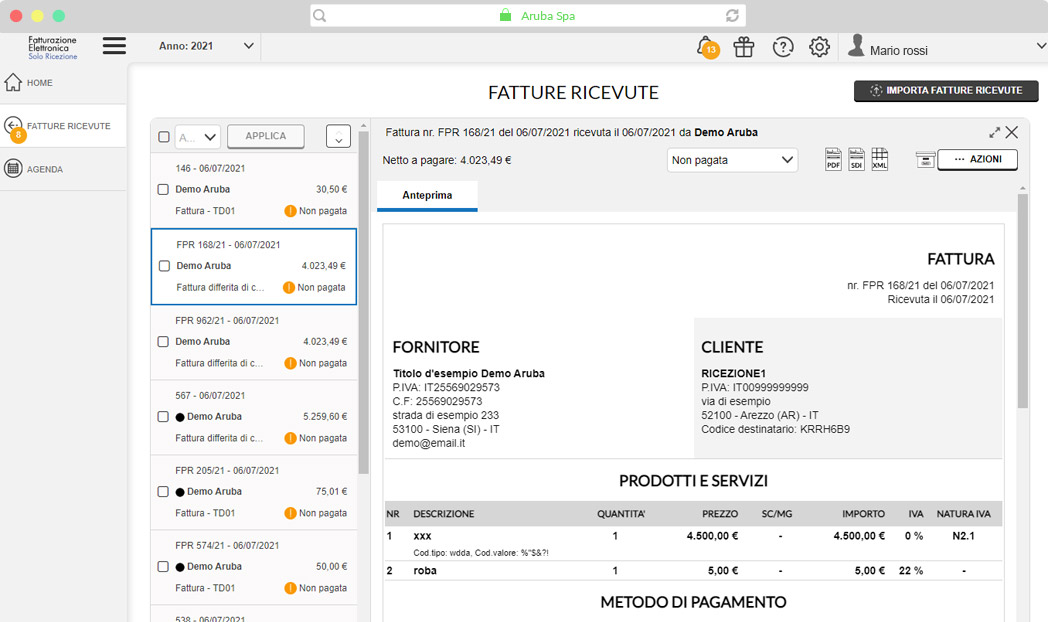Open invoice FPR 574/21 for 50,00 €
The width and height of the screenshot is (1048, 622).
coord(254,567)
